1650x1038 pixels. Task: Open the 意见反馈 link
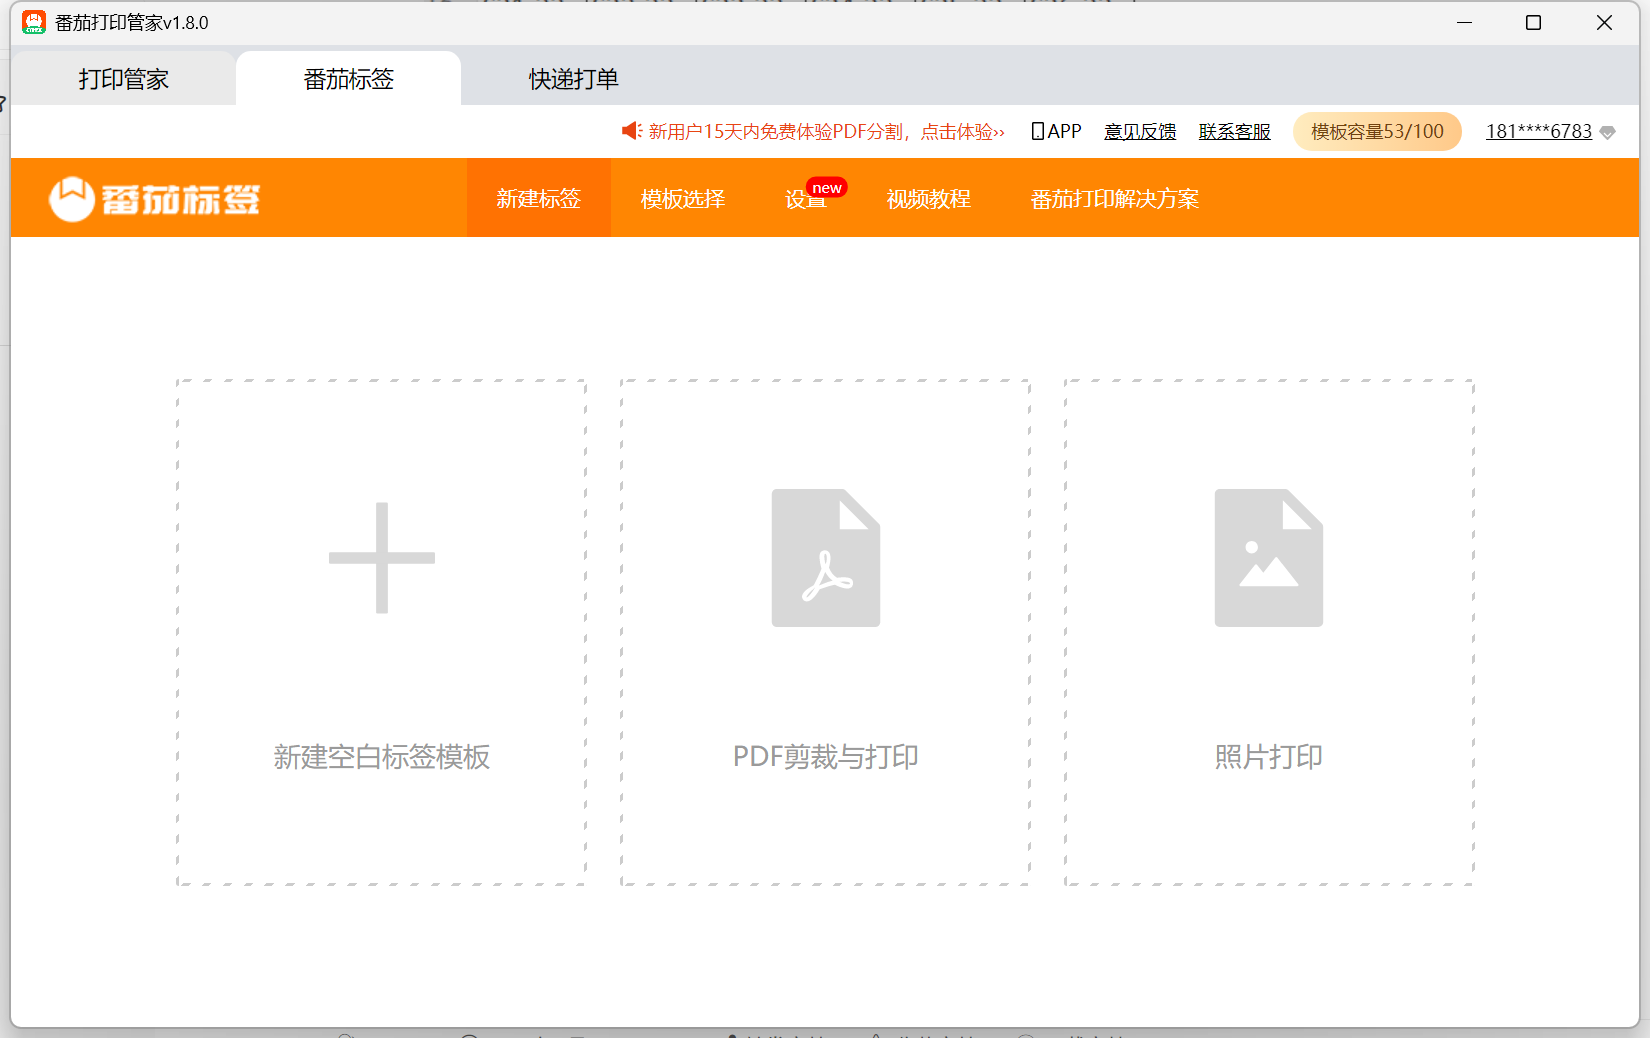click(x=1140, y=131)
